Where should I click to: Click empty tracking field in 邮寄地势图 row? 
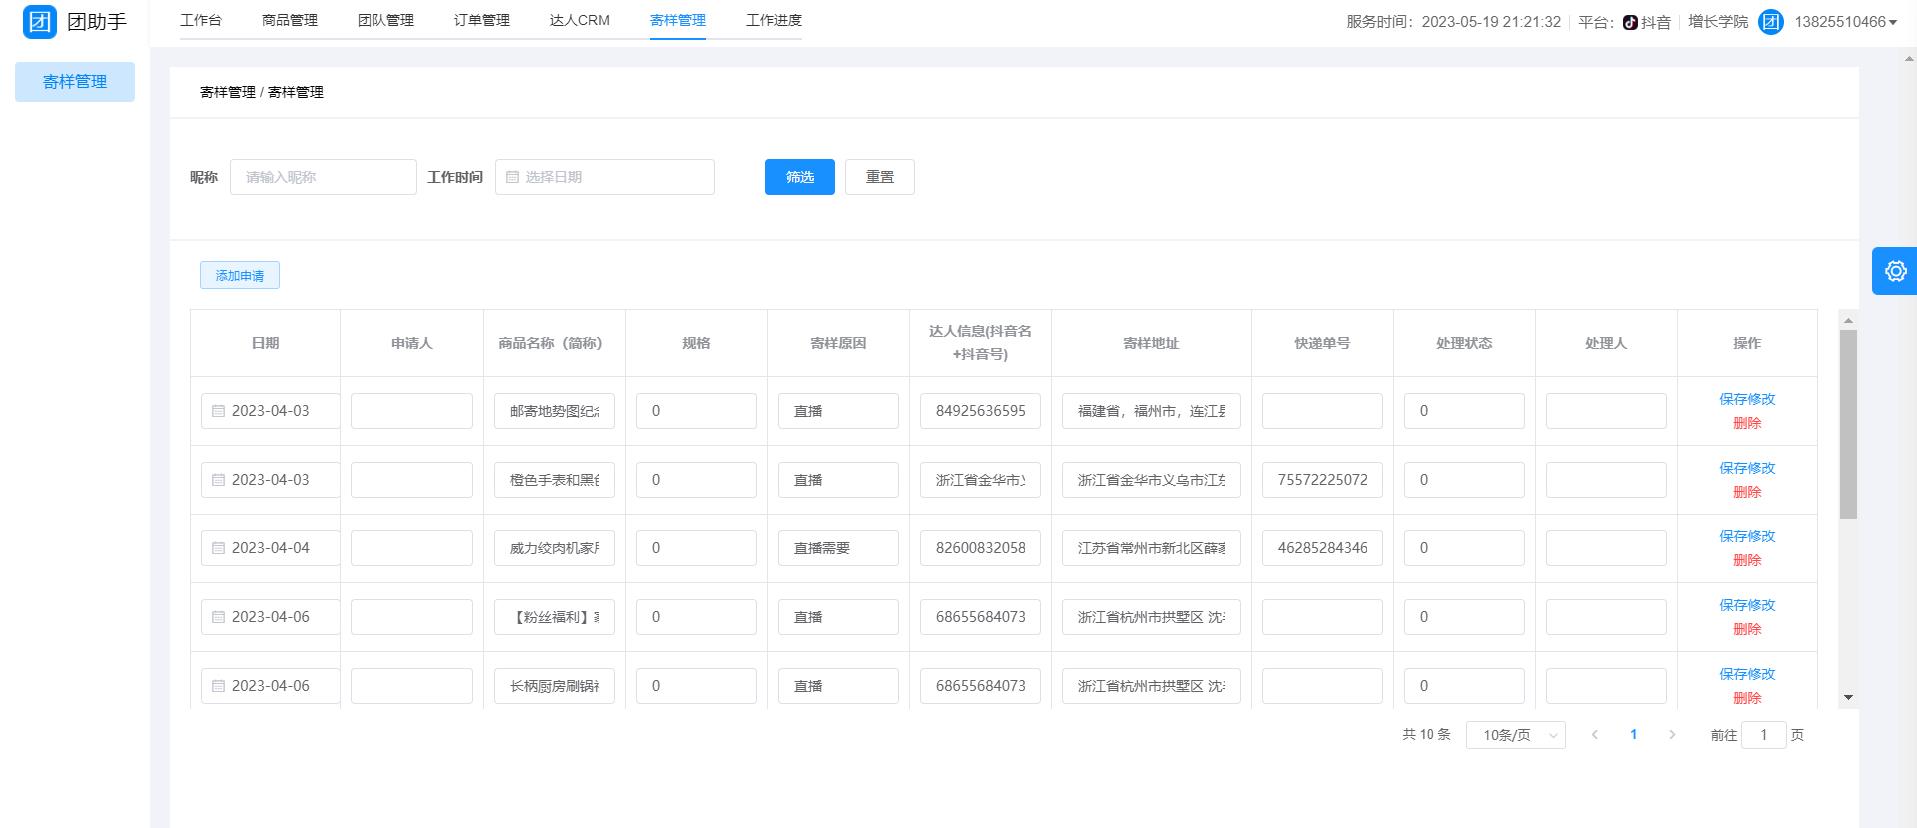coord(1322,411)
